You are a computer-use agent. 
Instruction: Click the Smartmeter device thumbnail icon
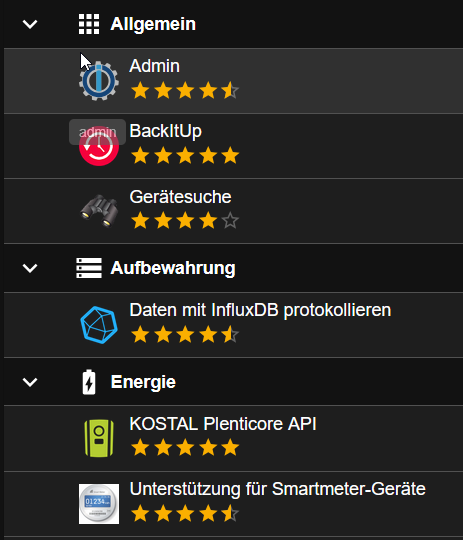(x=99, y=504)
